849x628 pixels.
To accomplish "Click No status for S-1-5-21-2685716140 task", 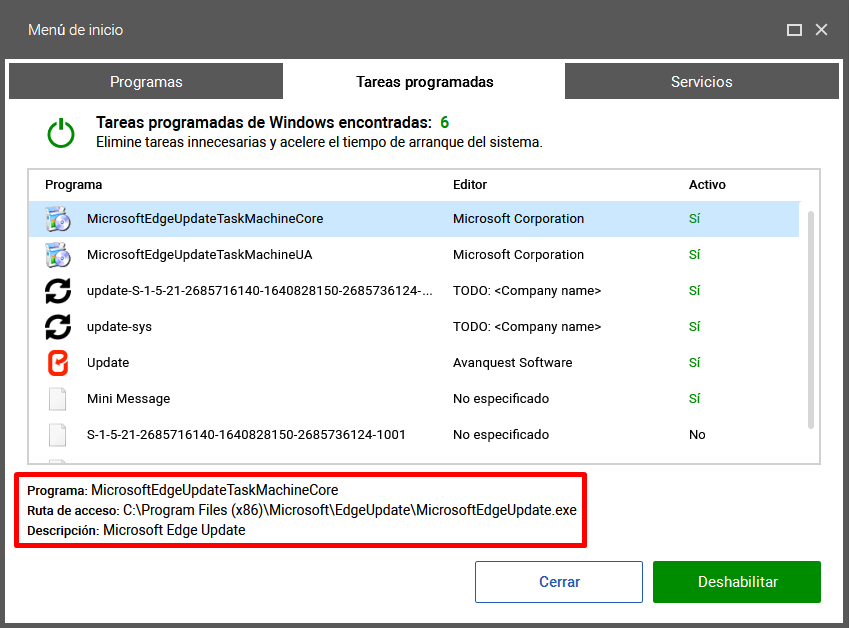I will [697, 435].
